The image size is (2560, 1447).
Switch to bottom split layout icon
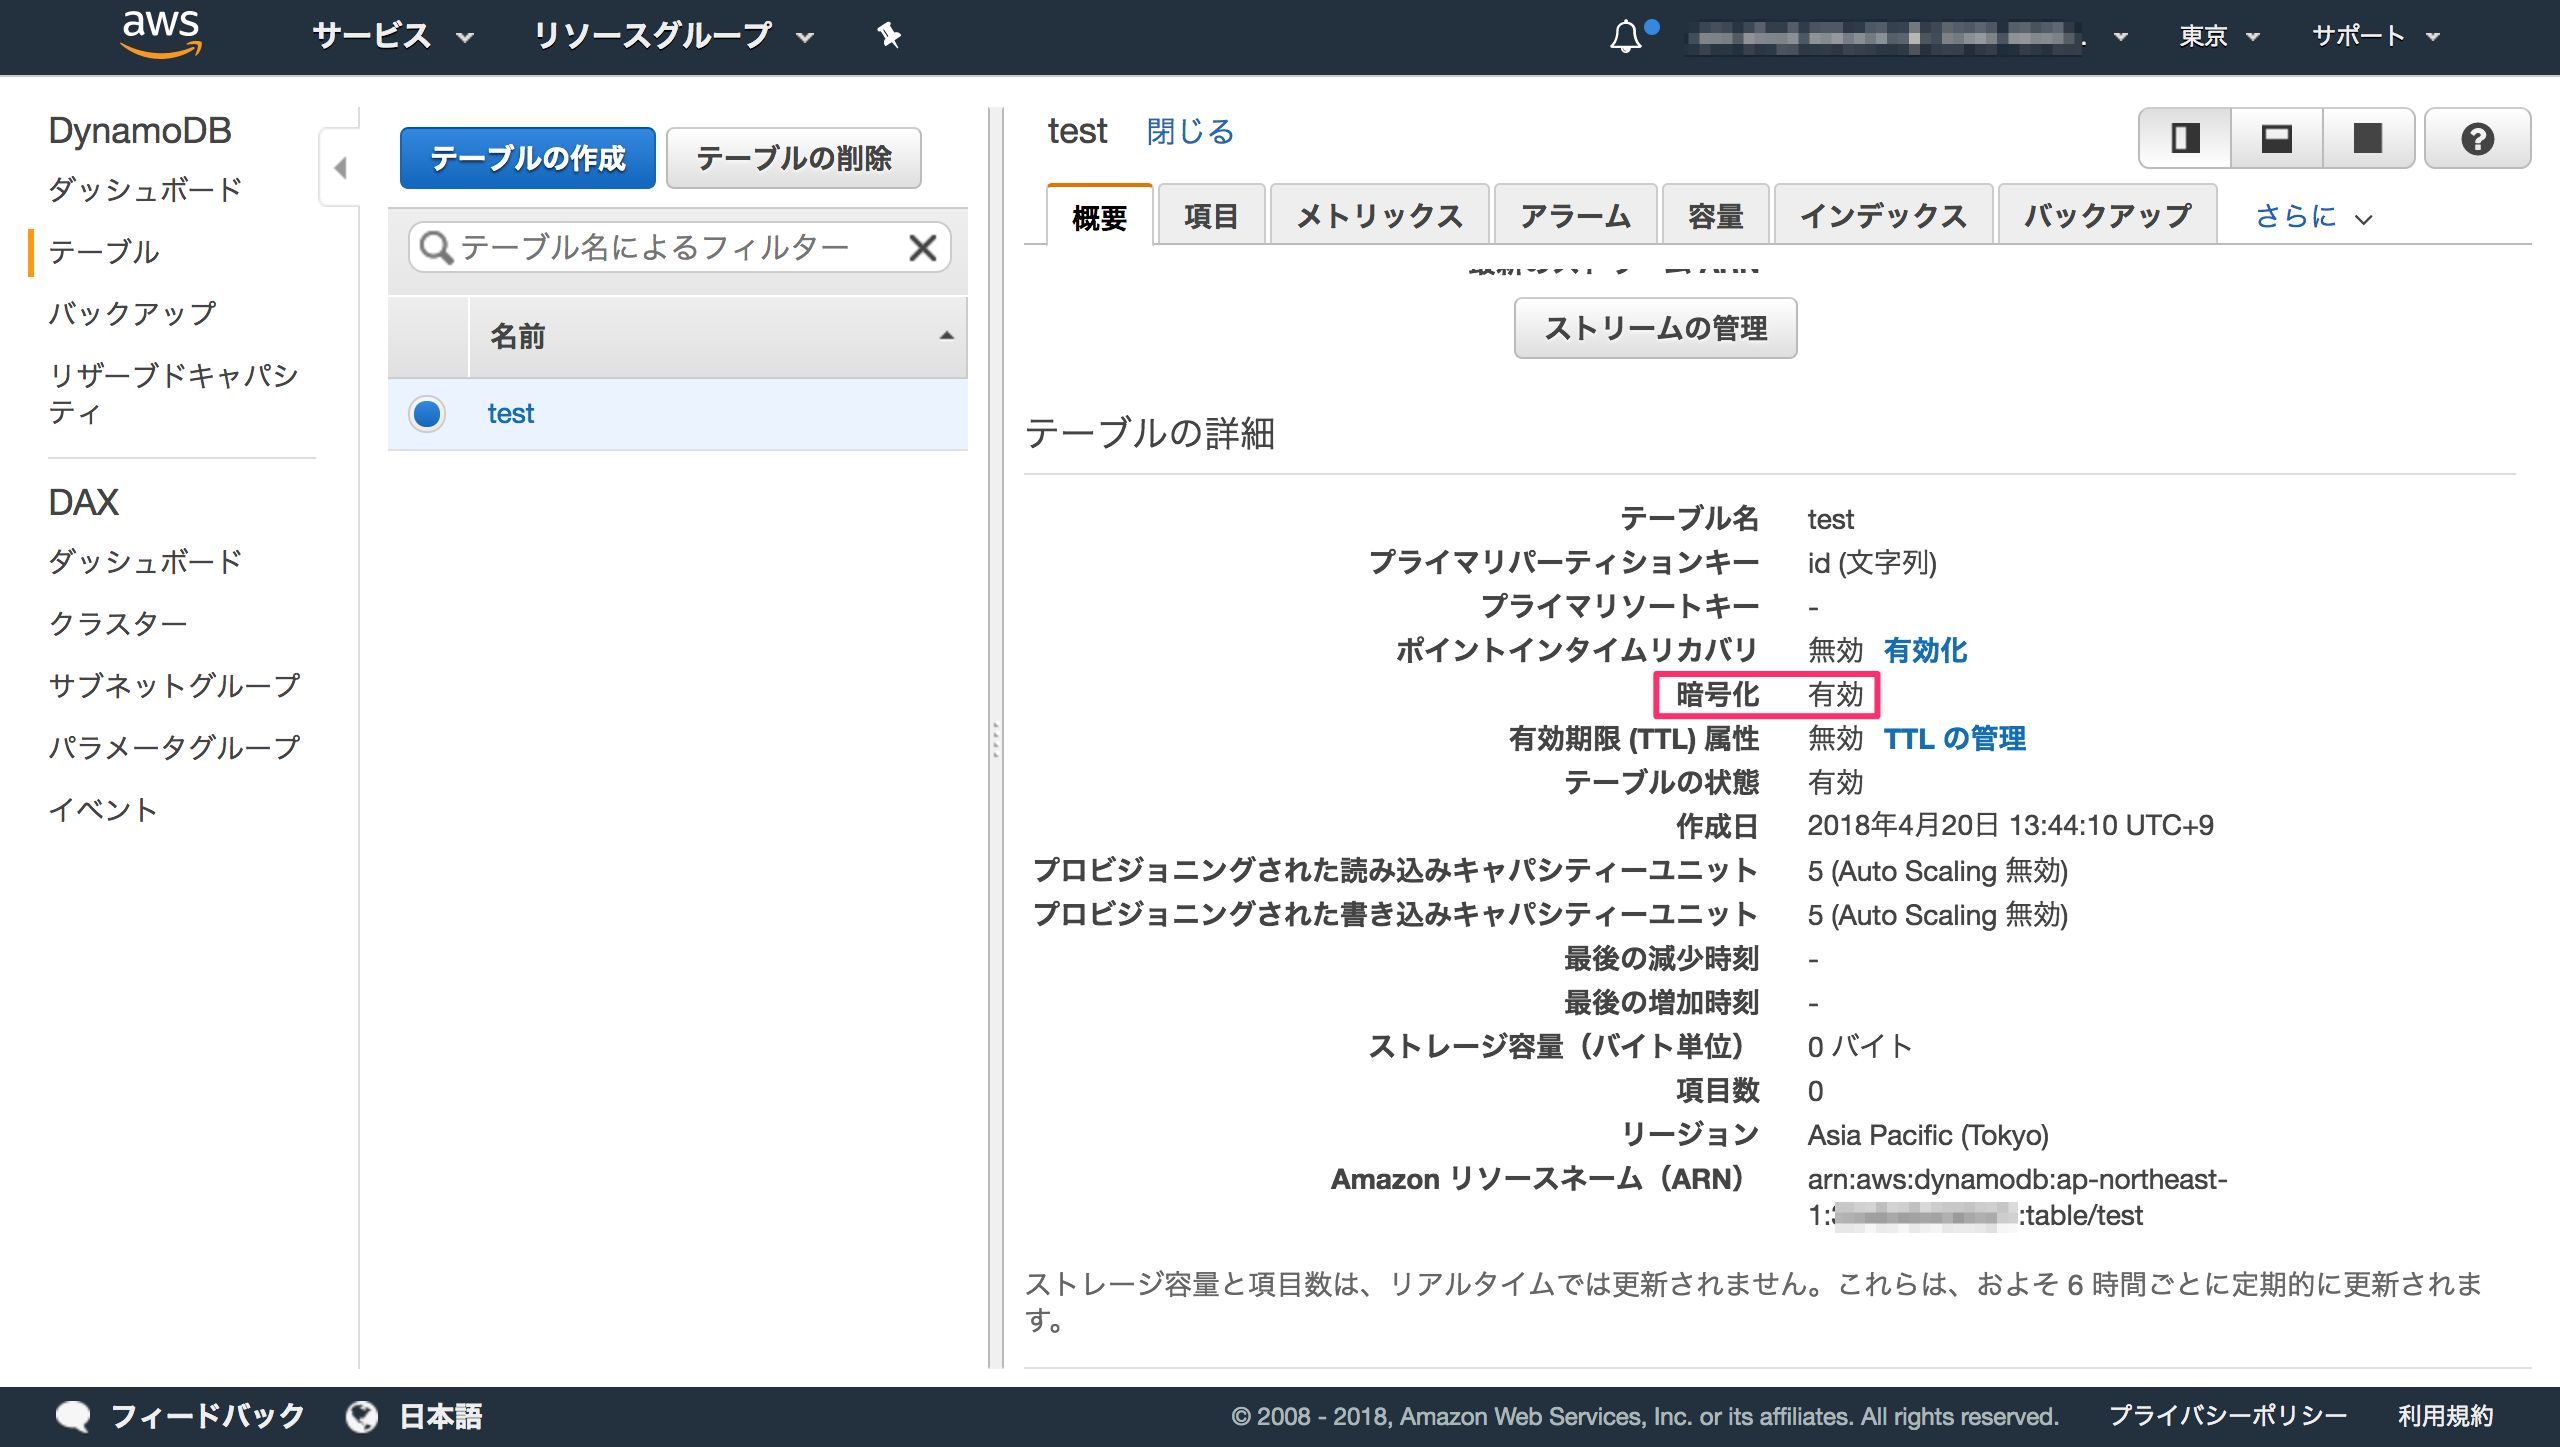pos(2277,138)
